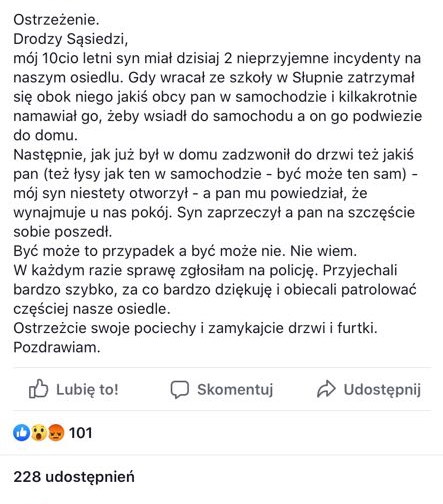Click the line 'częściej nasze osiedle.'
This screenshot has height=504, width=443.
tap(92, 309)
